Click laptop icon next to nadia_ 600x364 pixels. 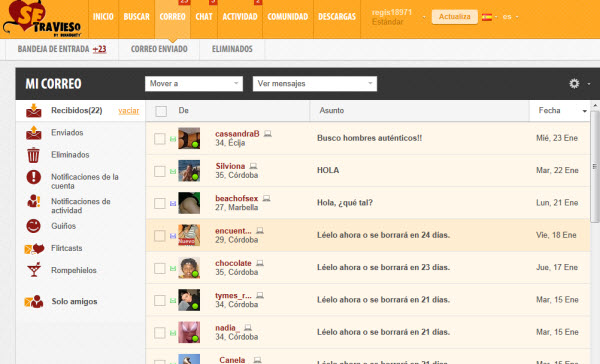pos(248,328)
